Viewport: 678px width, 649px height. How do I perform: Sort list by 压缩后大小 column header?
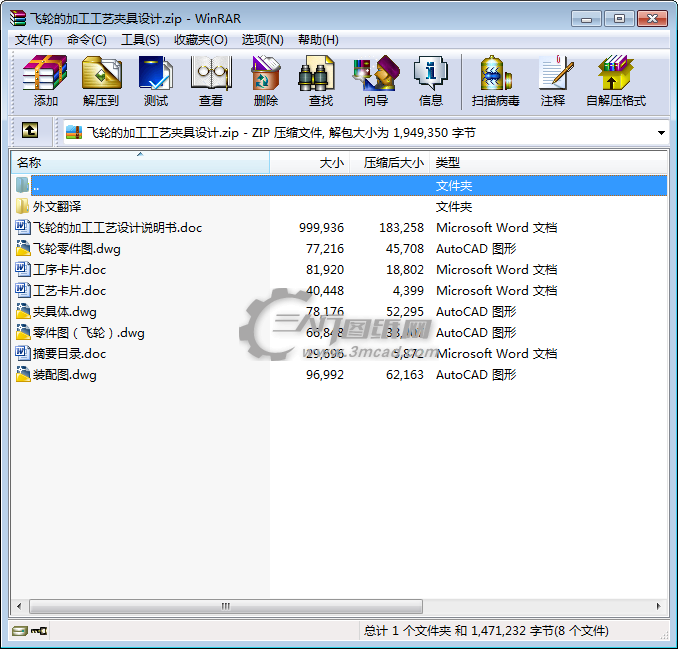pos(390,163)
